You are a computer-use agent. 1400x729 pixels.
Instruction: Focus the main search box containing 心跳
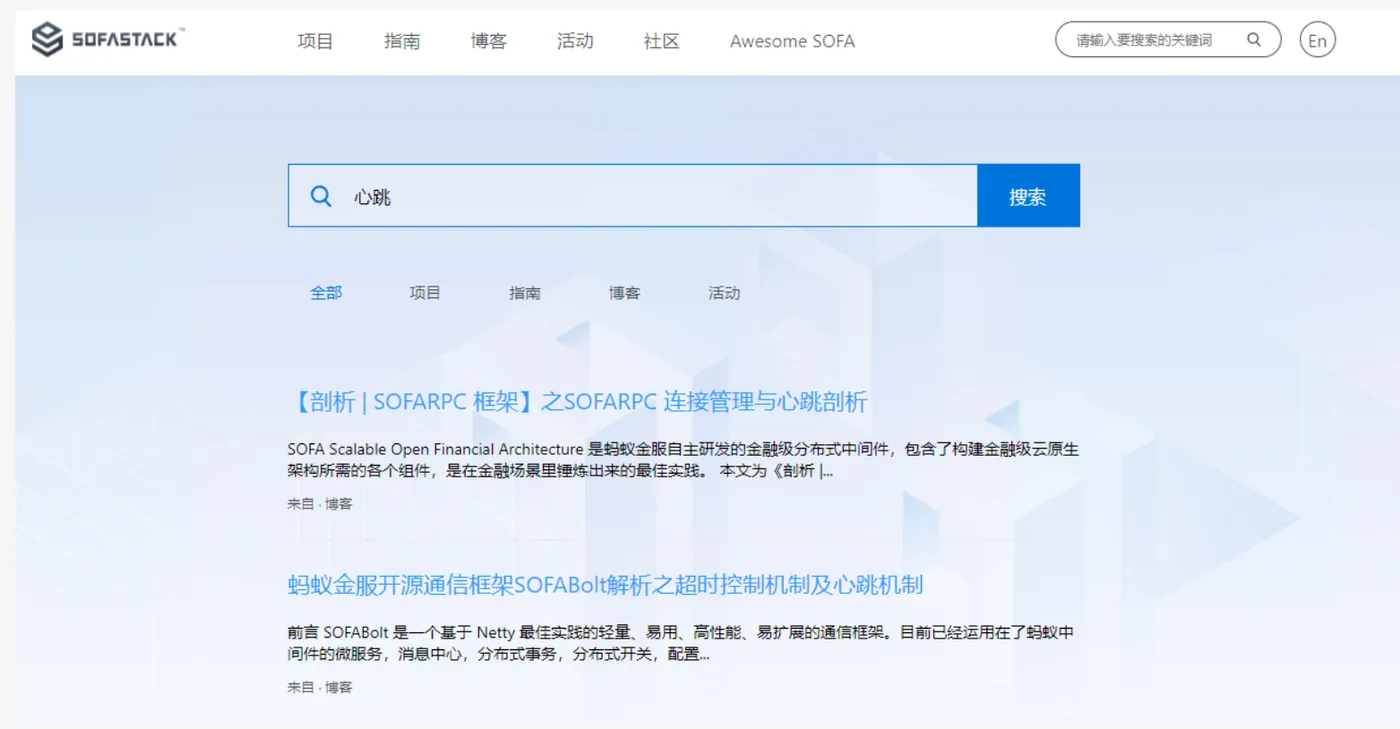click(x=633, y=196)
